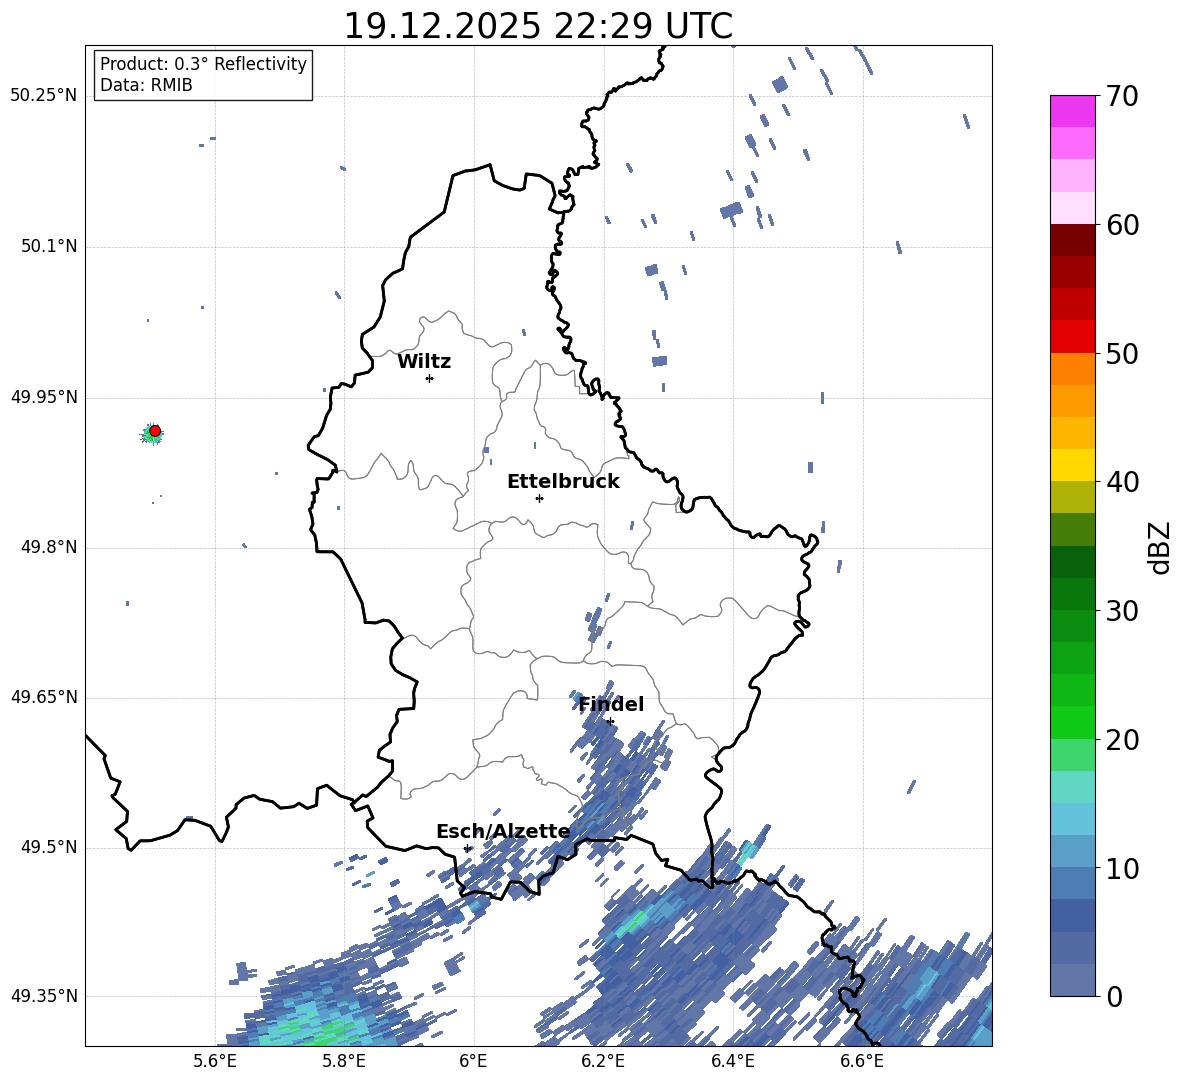Click the 'Data: RMIB' text
The image size is (1184, 1081).
pyautogui.click(x=146, y=85)
